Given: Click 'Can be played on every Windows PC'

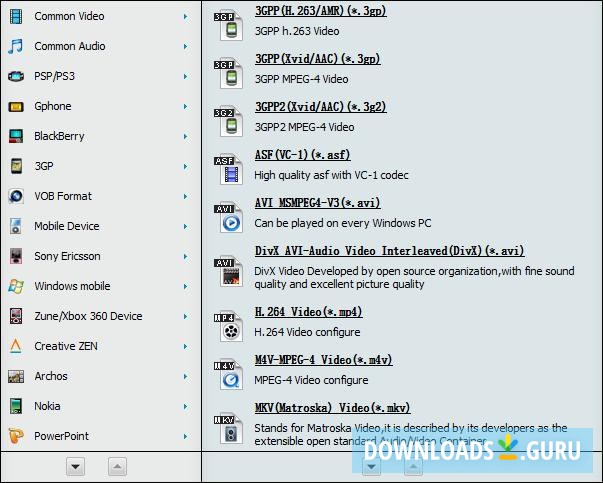Looking at the screenshot, I should tap(343, 223).
